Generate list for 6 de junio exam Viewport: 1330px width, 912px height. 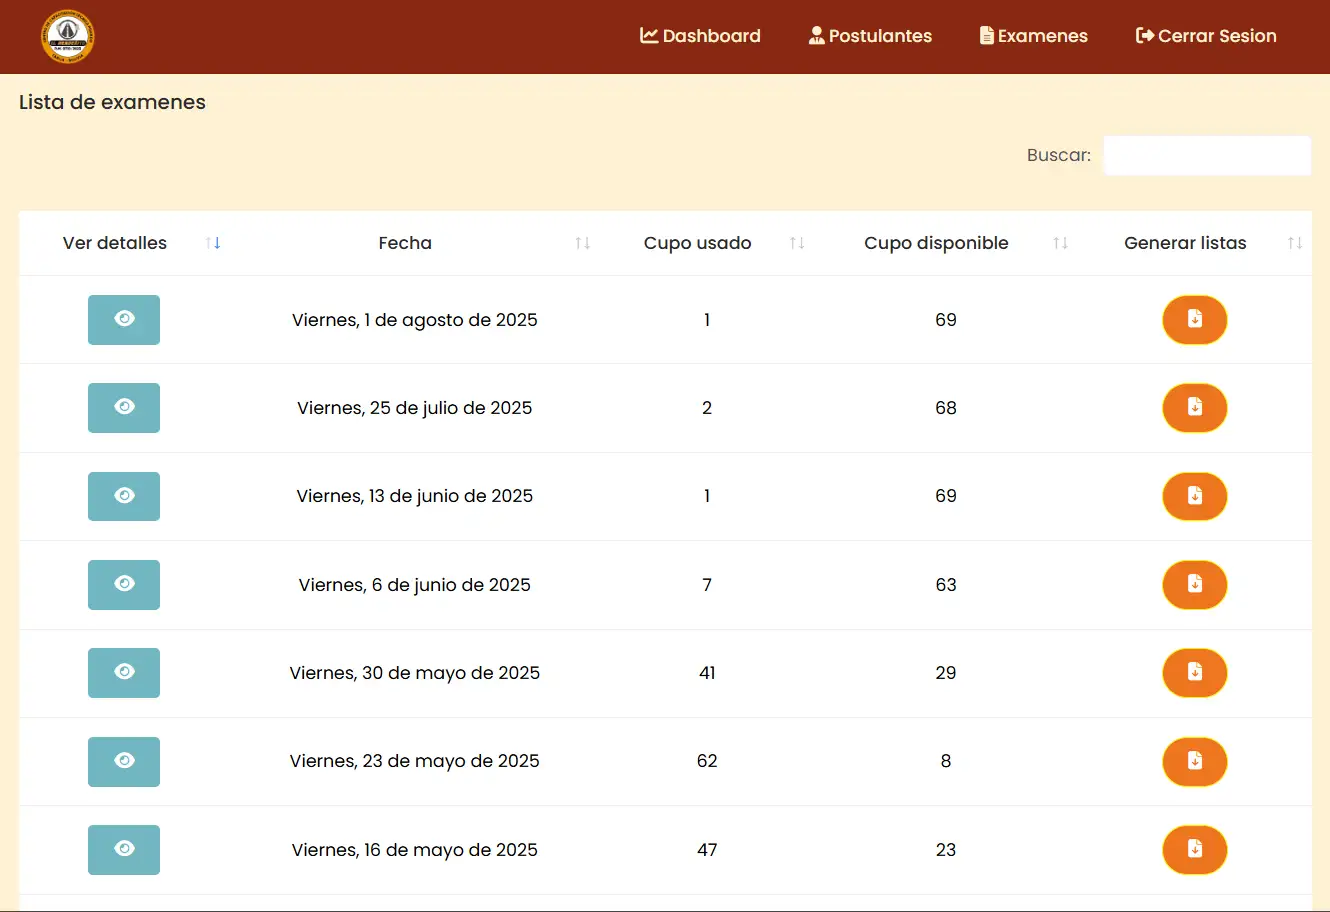click(1195, 585)
